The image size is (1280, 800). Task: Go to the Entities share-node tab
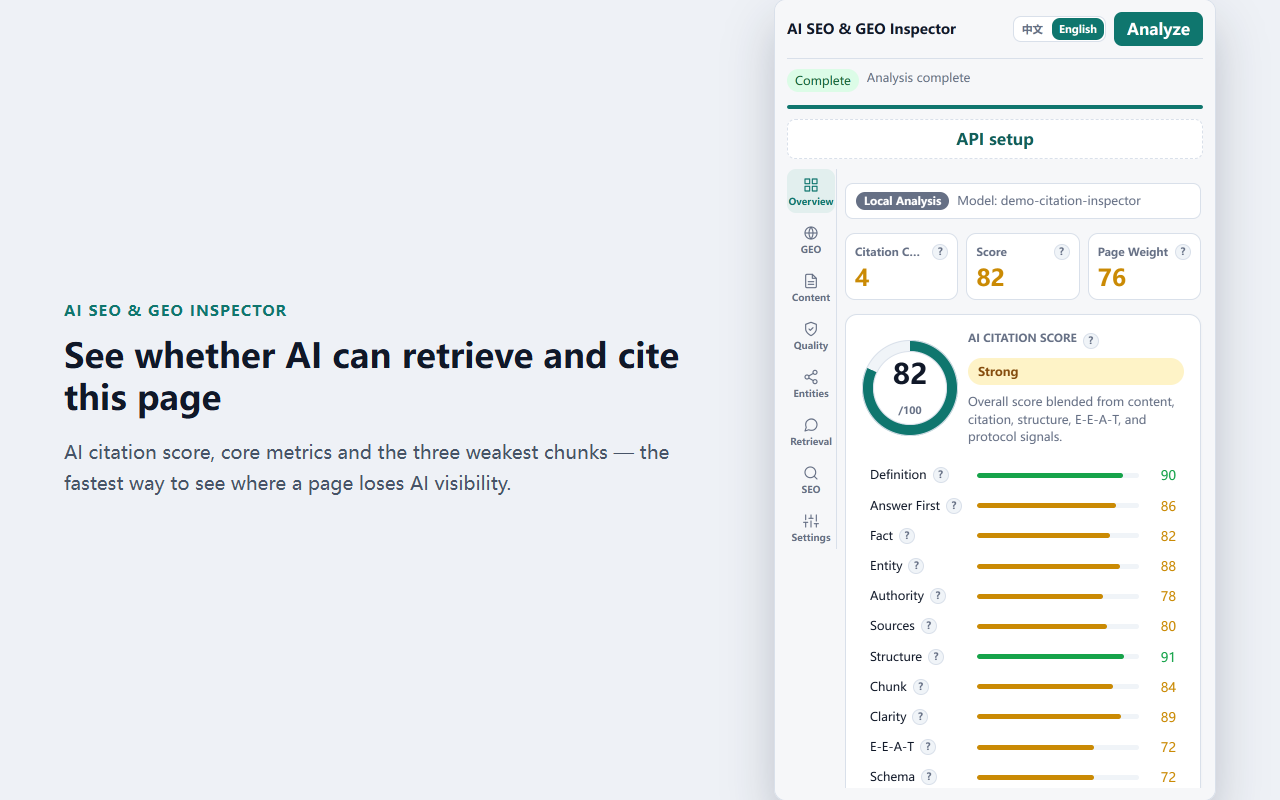point(811,384)
